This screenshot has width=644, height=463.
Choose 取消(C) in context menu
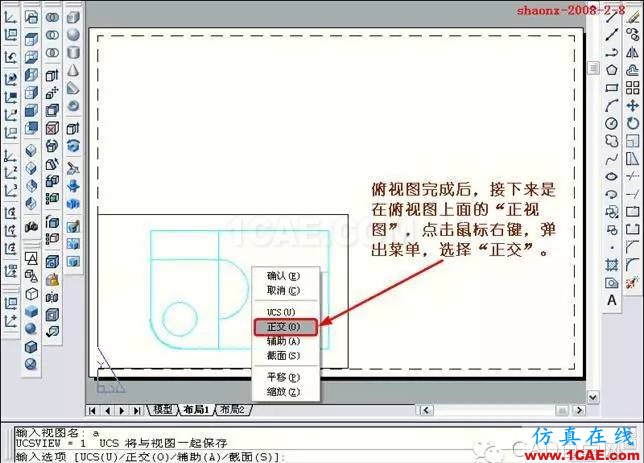coord(284,290)
